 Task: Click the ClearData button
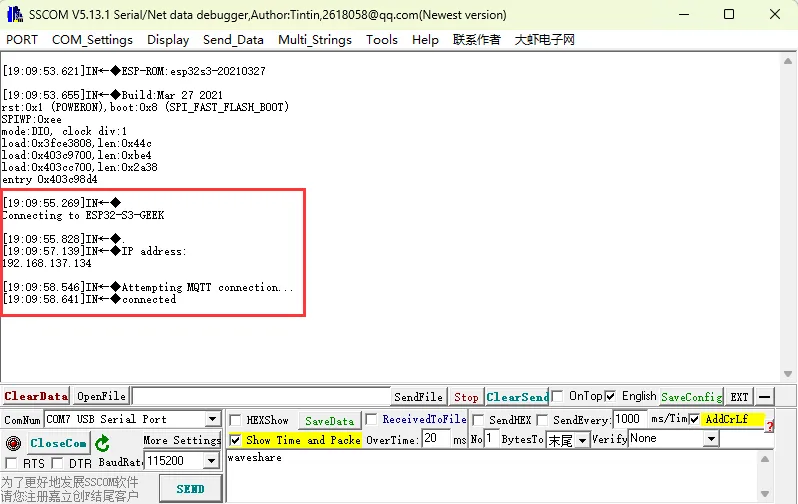[35, 397]
